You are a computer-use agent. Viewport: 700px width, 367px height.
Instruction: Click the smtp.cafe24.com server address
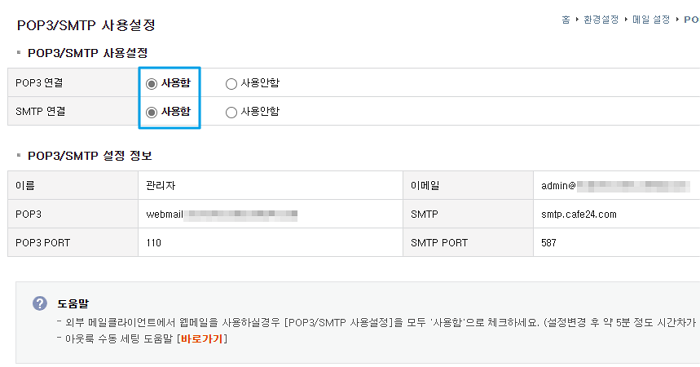click(579, 214)
